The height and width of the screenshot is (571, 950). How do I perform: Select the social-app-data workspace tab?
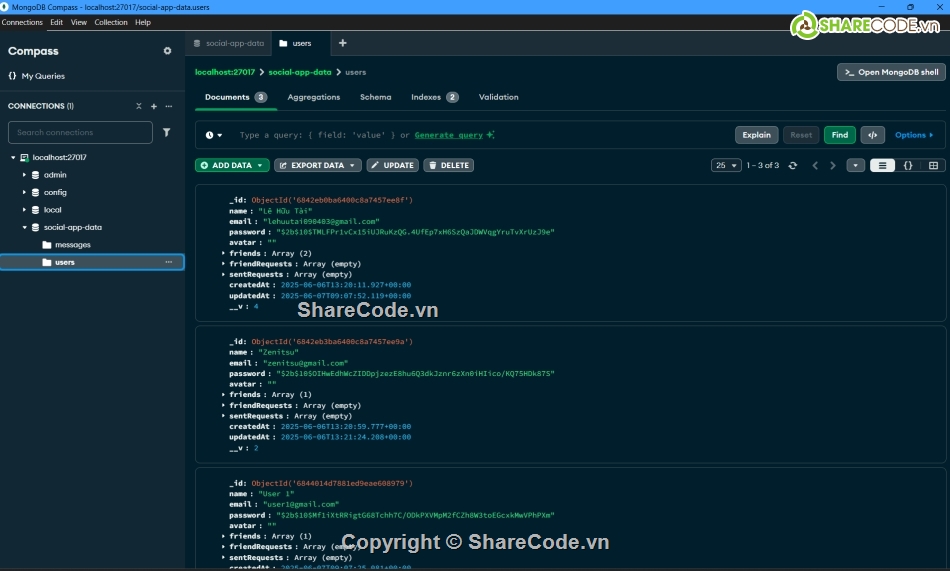229,43
